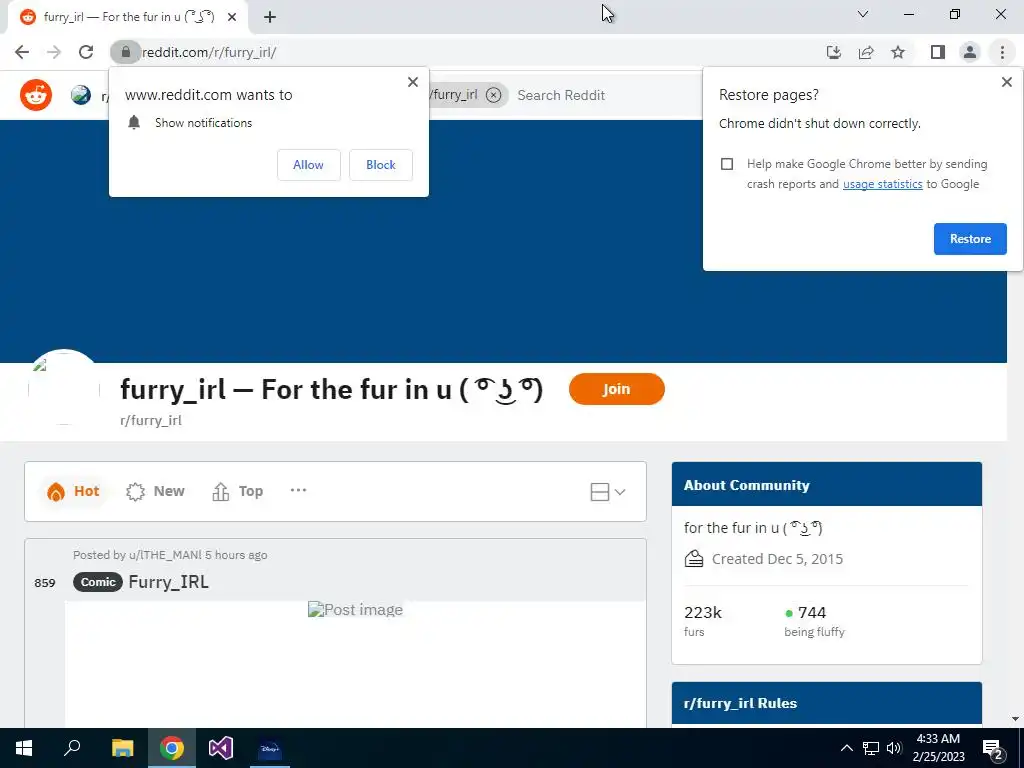
Task: Open File Explorer from taskbar
Action: (x=122, y=748)
